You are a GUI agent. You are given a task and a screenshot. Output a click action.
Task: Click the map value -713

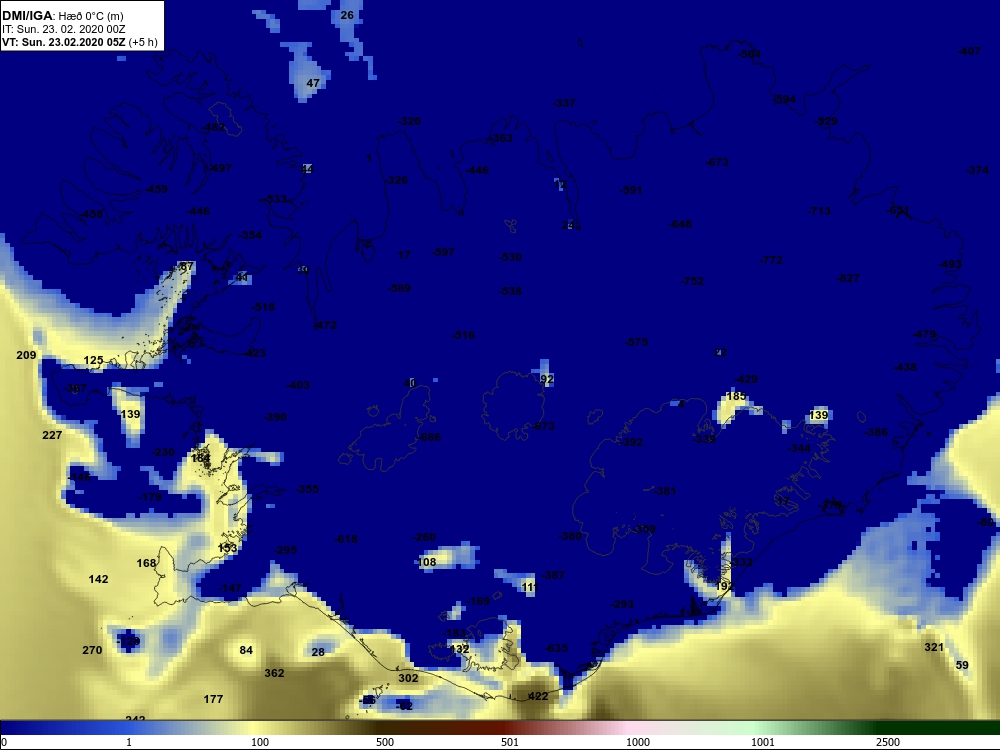(820, 210)
